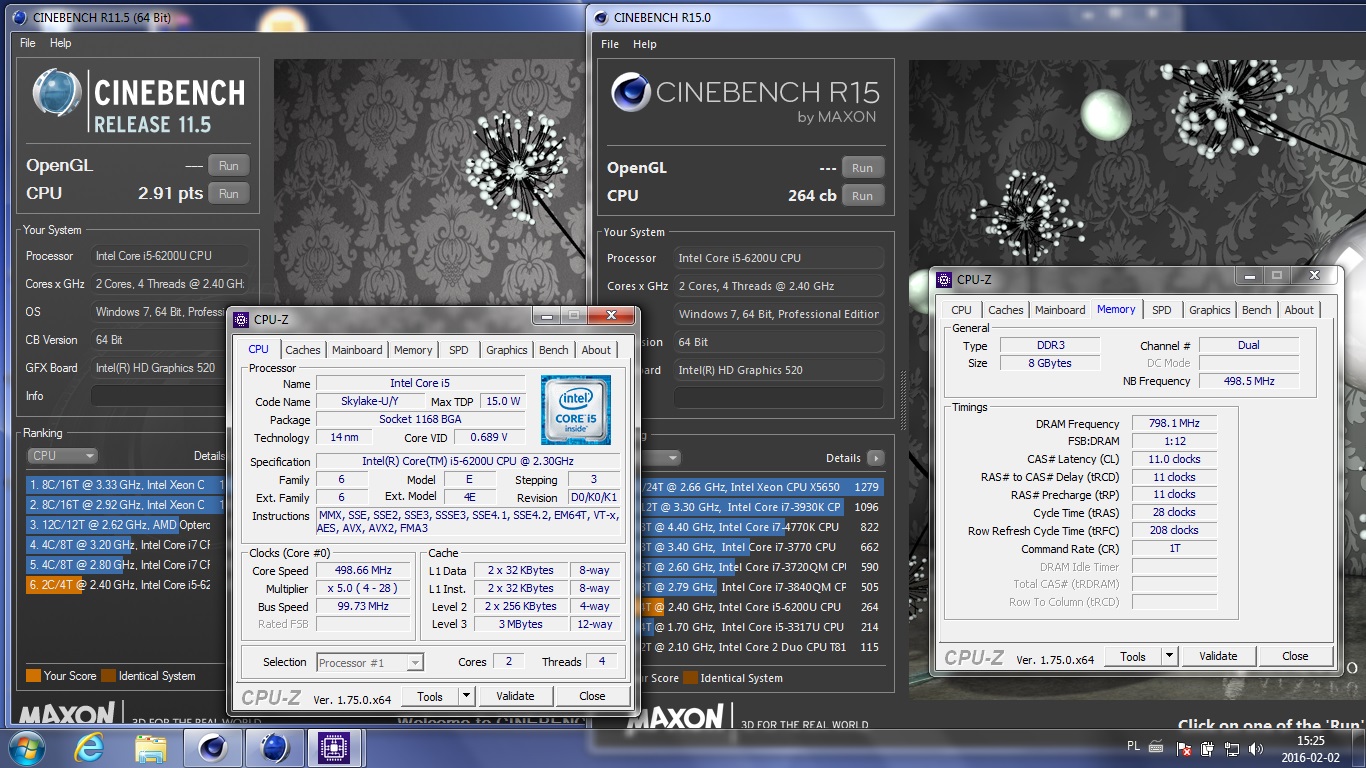Viewport: 1366px width, 768px height.
Task: Click Cinebench R15.0 title bar icon
Action: (601, 17)
